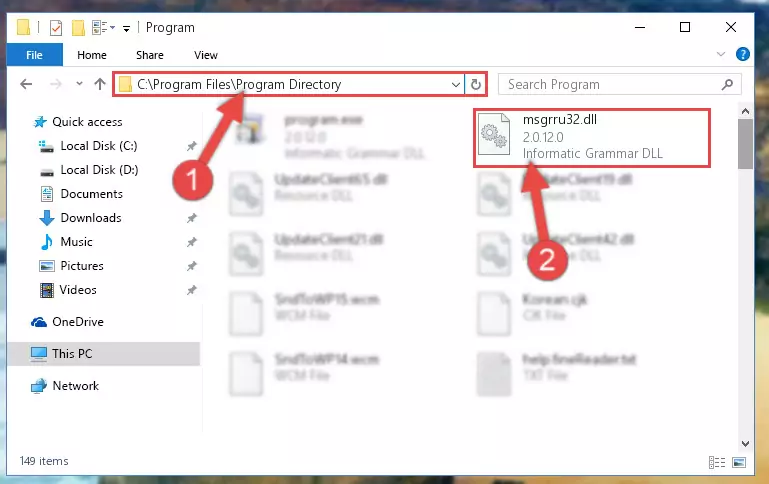
Task: Click the search magnifier icon
Action: coord(727,84)
